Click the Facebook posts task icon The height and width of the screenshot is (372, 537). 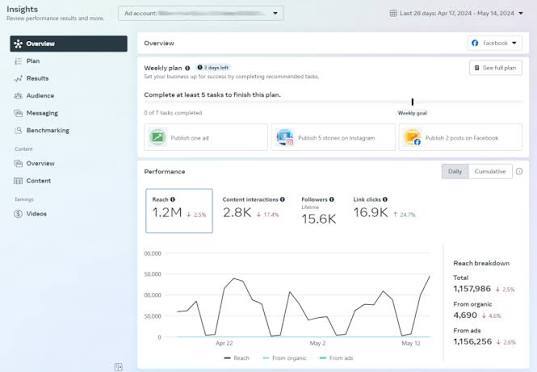(x=412, y=137)
